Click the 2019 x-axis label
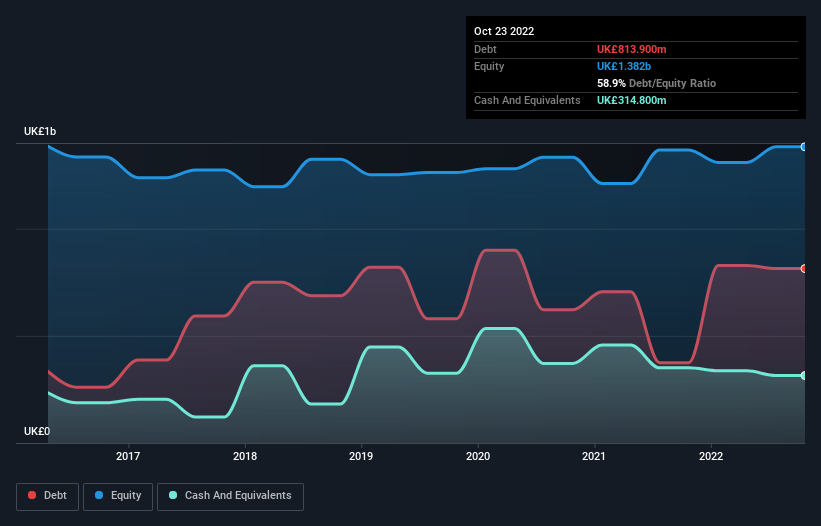821x526 pixels. [x=361, y=456]
